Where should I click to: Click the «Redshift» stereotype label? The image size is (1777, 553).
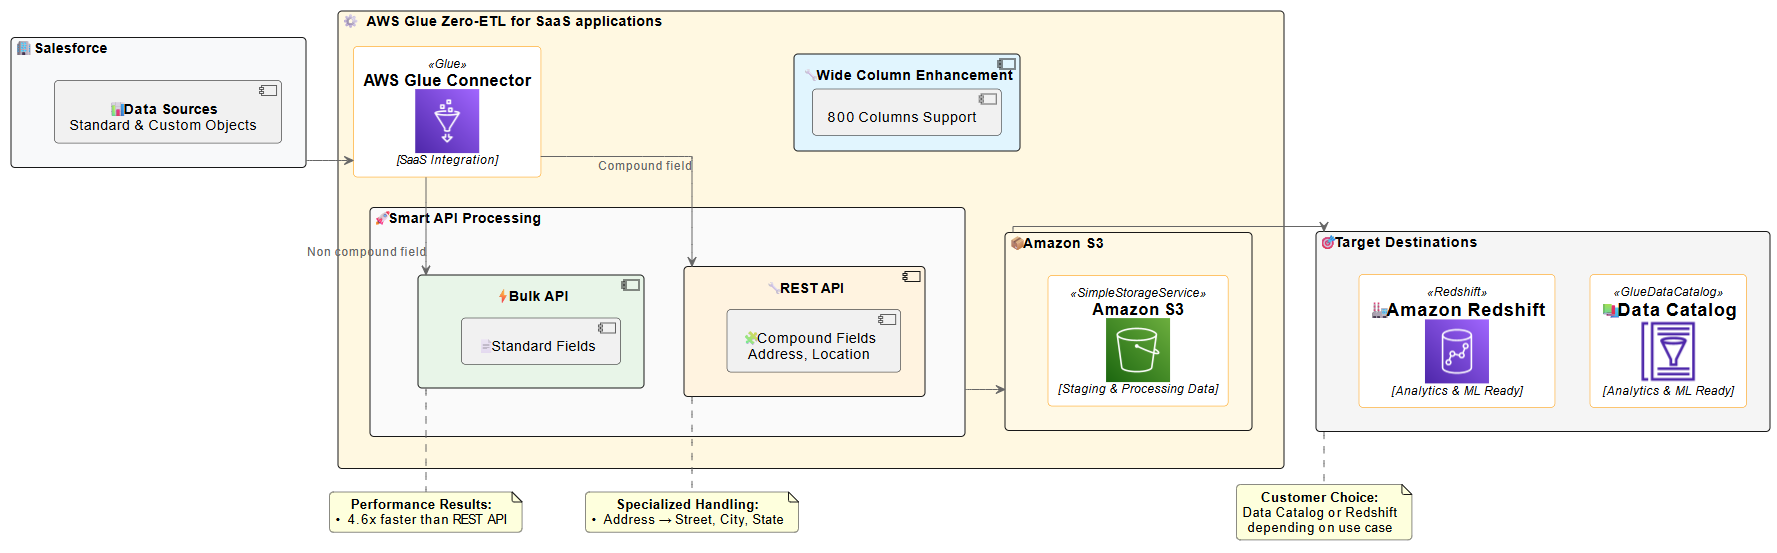(1457, 292)
